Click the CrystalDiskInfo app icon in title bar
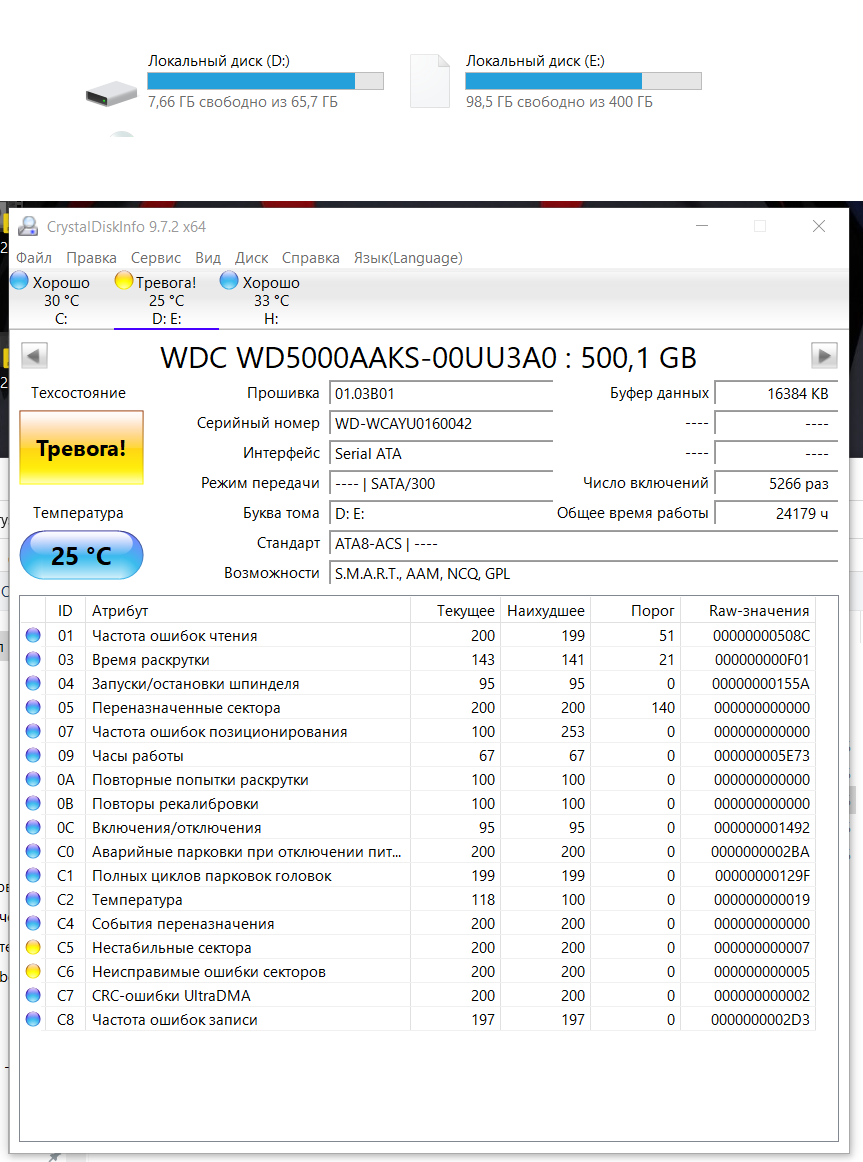The height and width of the screenshot is (1162, 863). 28,226
